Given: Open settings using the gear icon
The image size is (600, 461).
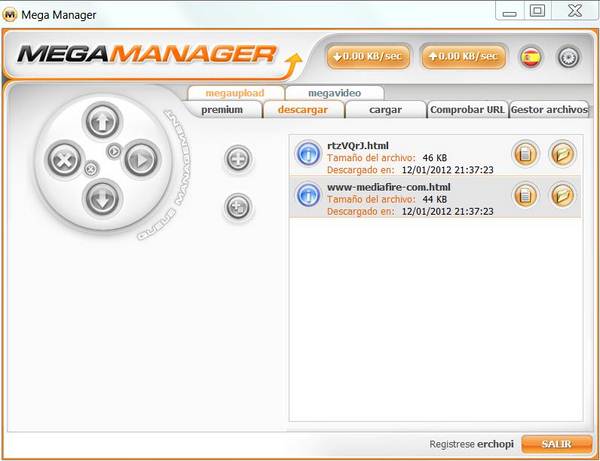Looking at the screenshot, I should click(x=568, y=57).
